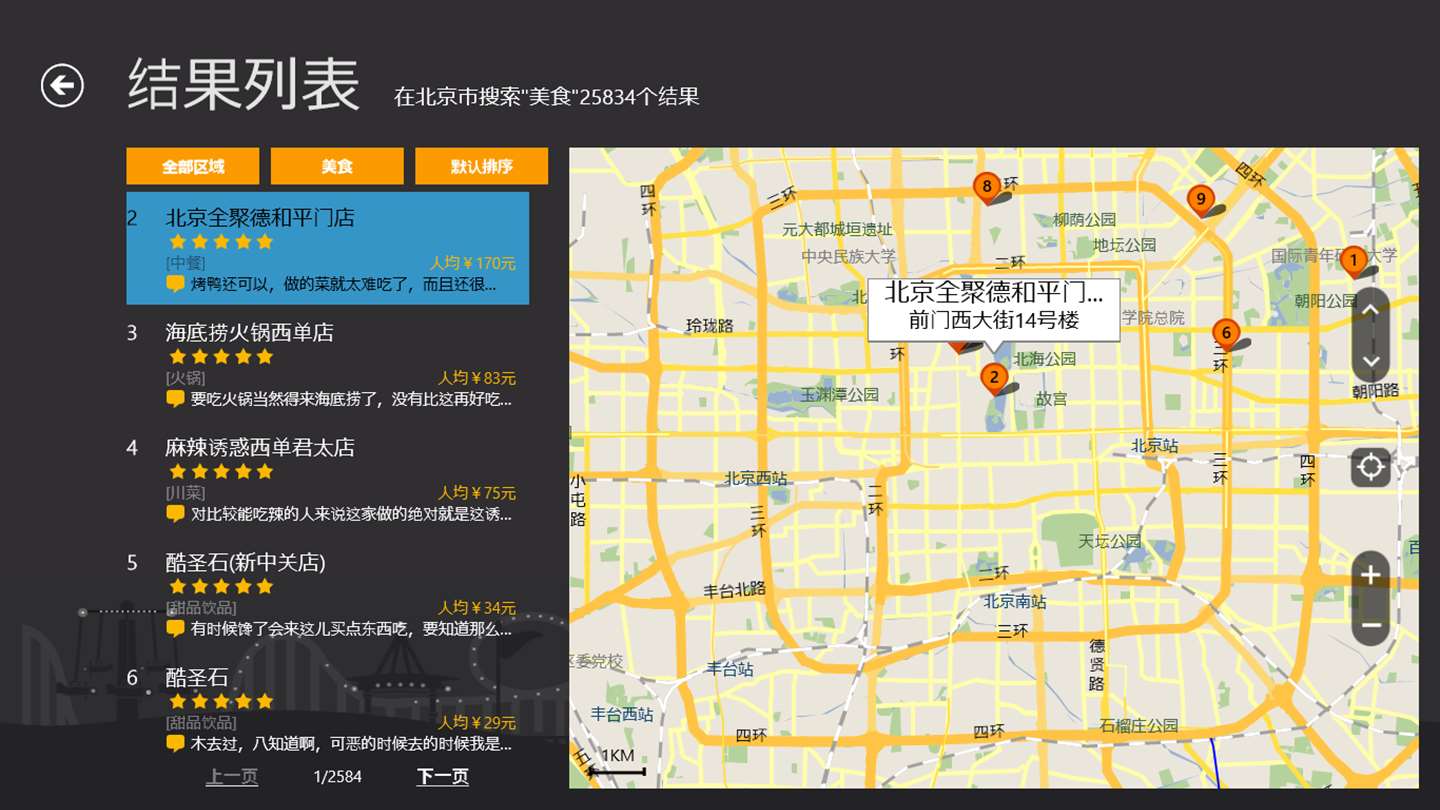Viewport: 1440px width, 810px height.
Task: Click 北京西站 label on the map
Action: click(x=756, y=478)
